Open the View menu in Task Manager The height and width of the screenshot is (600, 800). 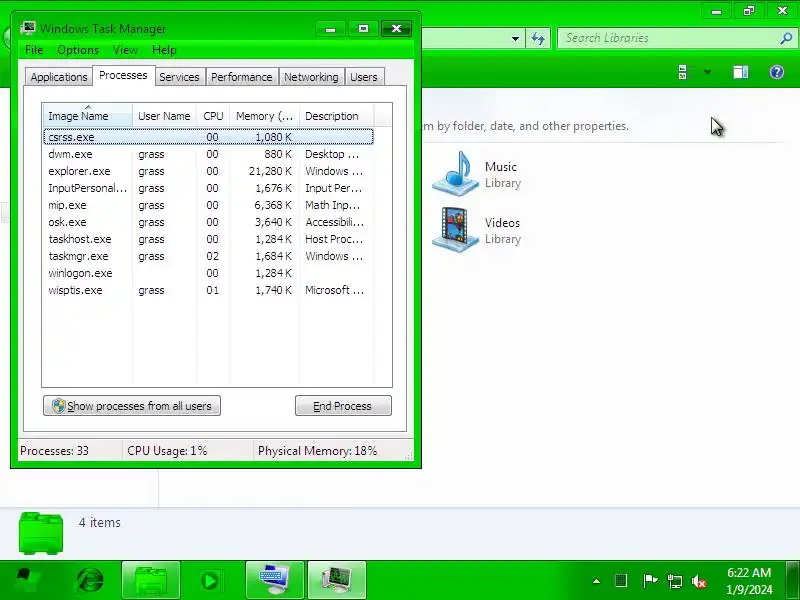125,50
